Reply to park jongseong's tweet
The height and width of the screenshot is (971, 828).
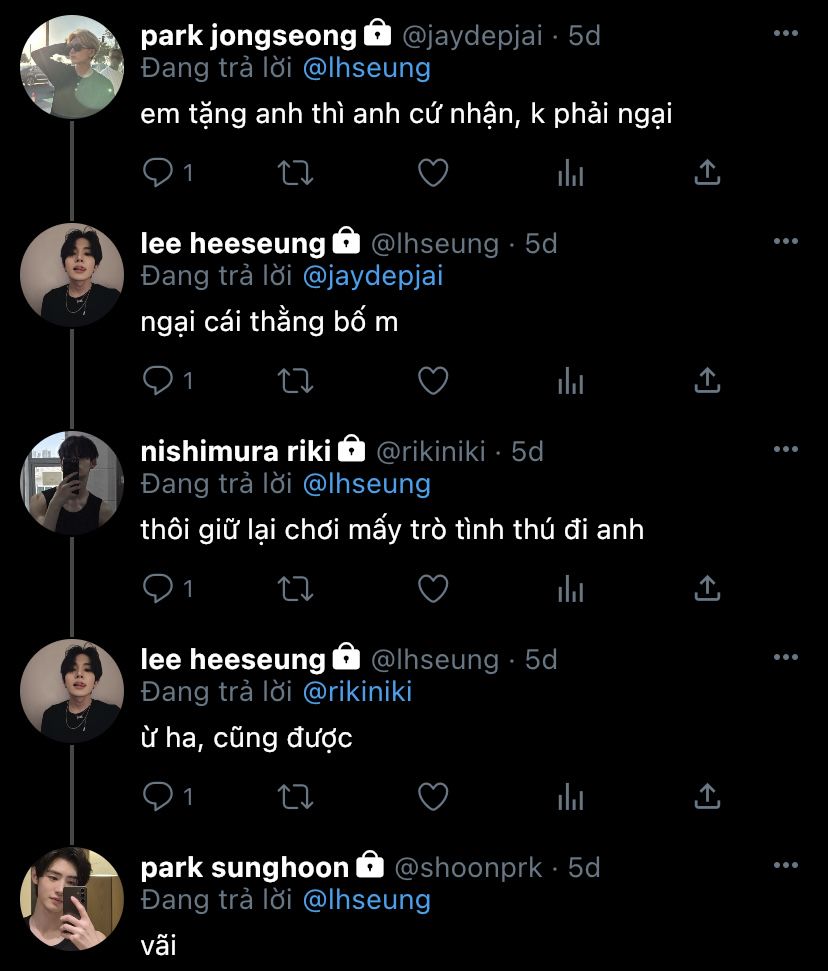(x=158, y=173)
